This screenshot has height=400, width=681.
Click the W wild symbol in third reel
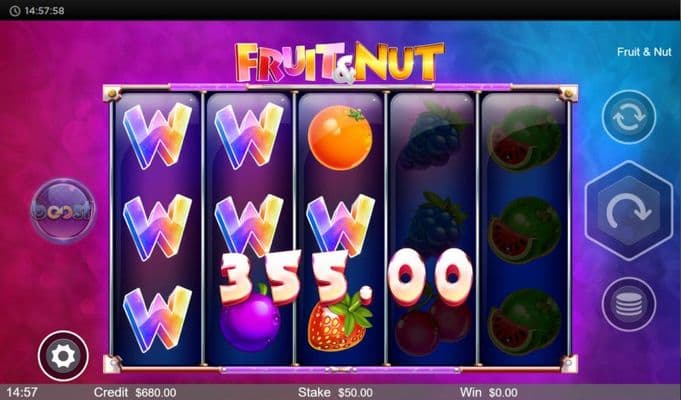tap(340, 225)
